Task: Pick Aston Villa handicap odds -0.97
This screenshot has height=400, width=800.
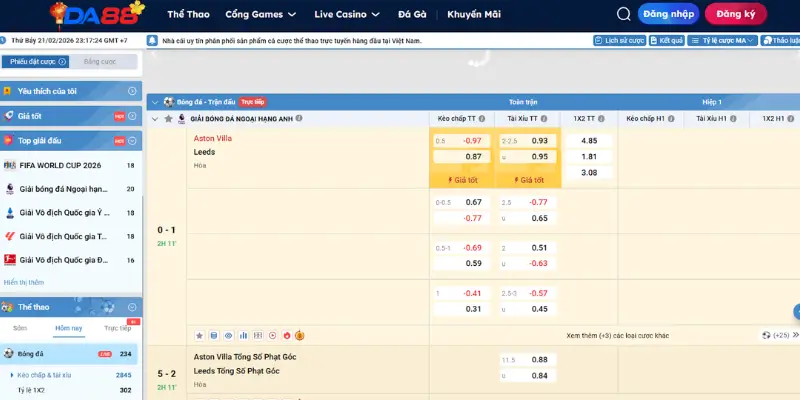Action: tap(472, 141)
